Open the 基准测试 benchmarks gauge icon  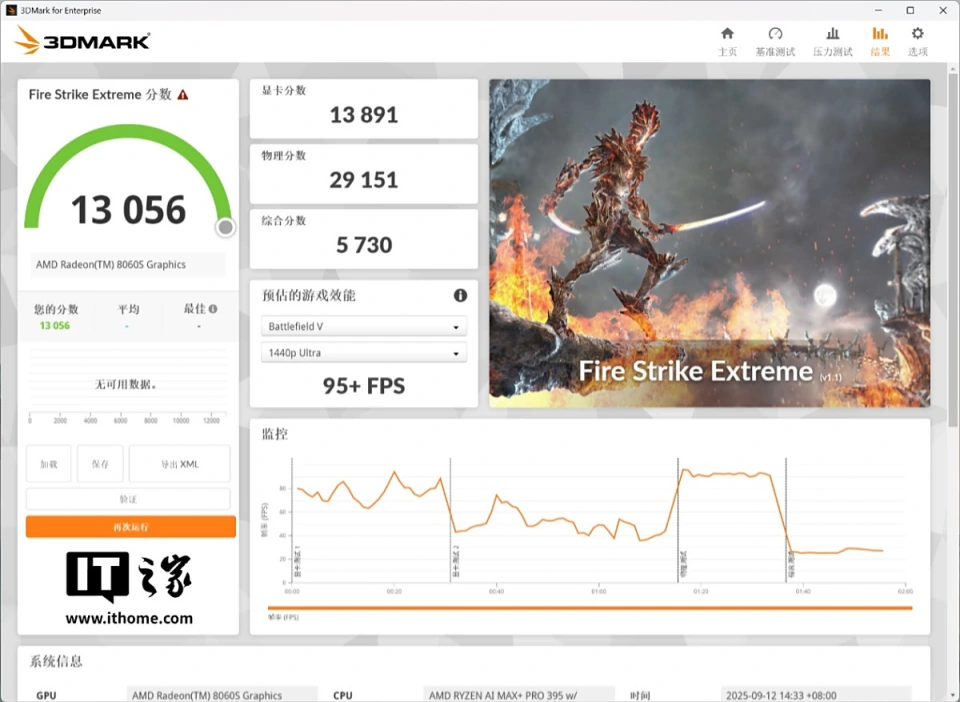[775, 40]
